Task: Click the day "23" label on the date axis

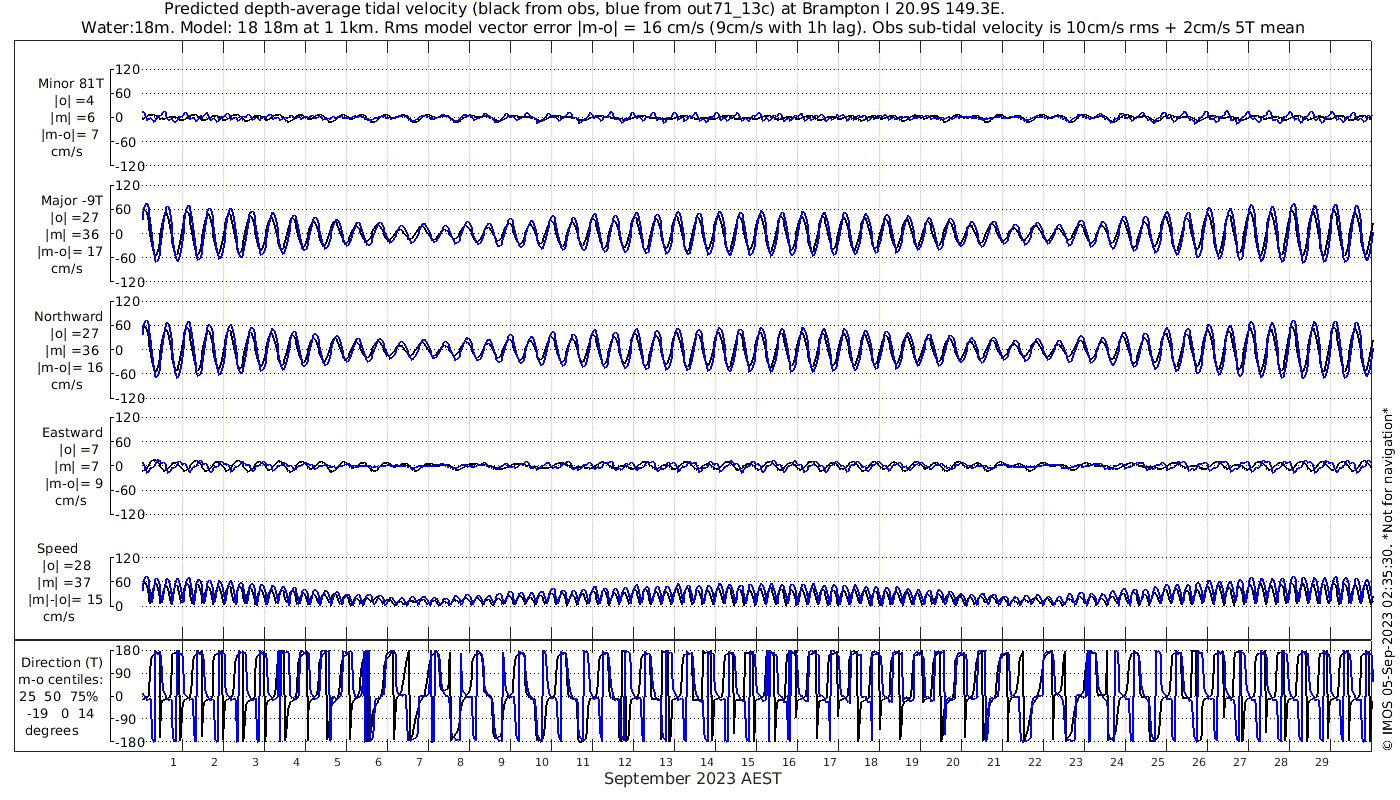Action: pyautogui.click(x=1076, y=762)
